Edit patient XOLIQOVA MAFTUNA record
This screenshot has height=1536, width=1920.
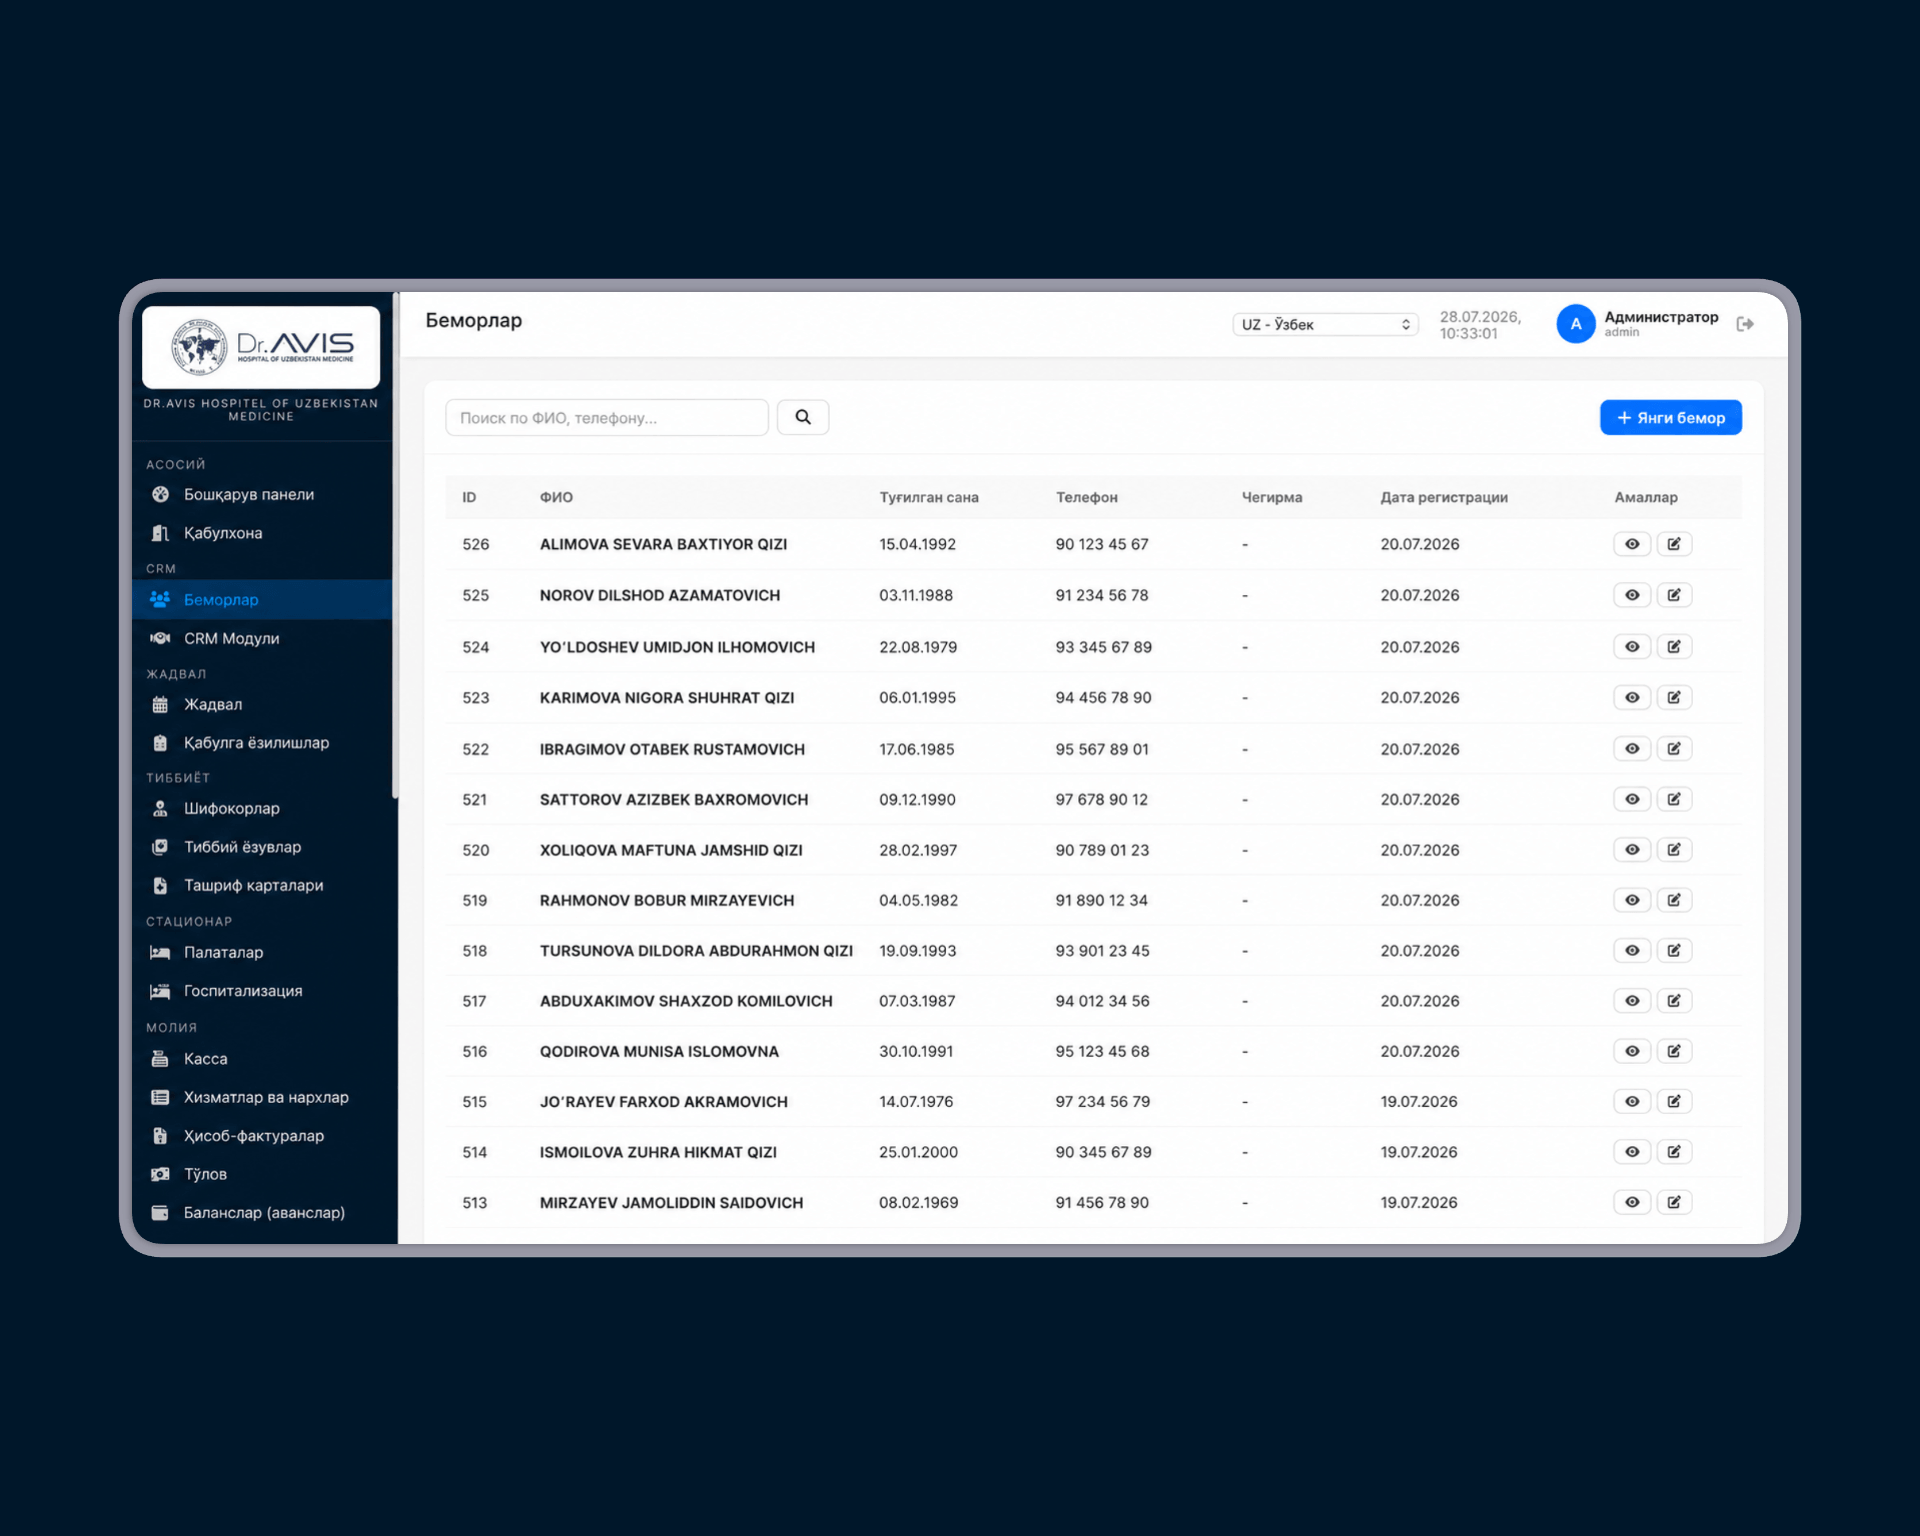(1674, 850)
